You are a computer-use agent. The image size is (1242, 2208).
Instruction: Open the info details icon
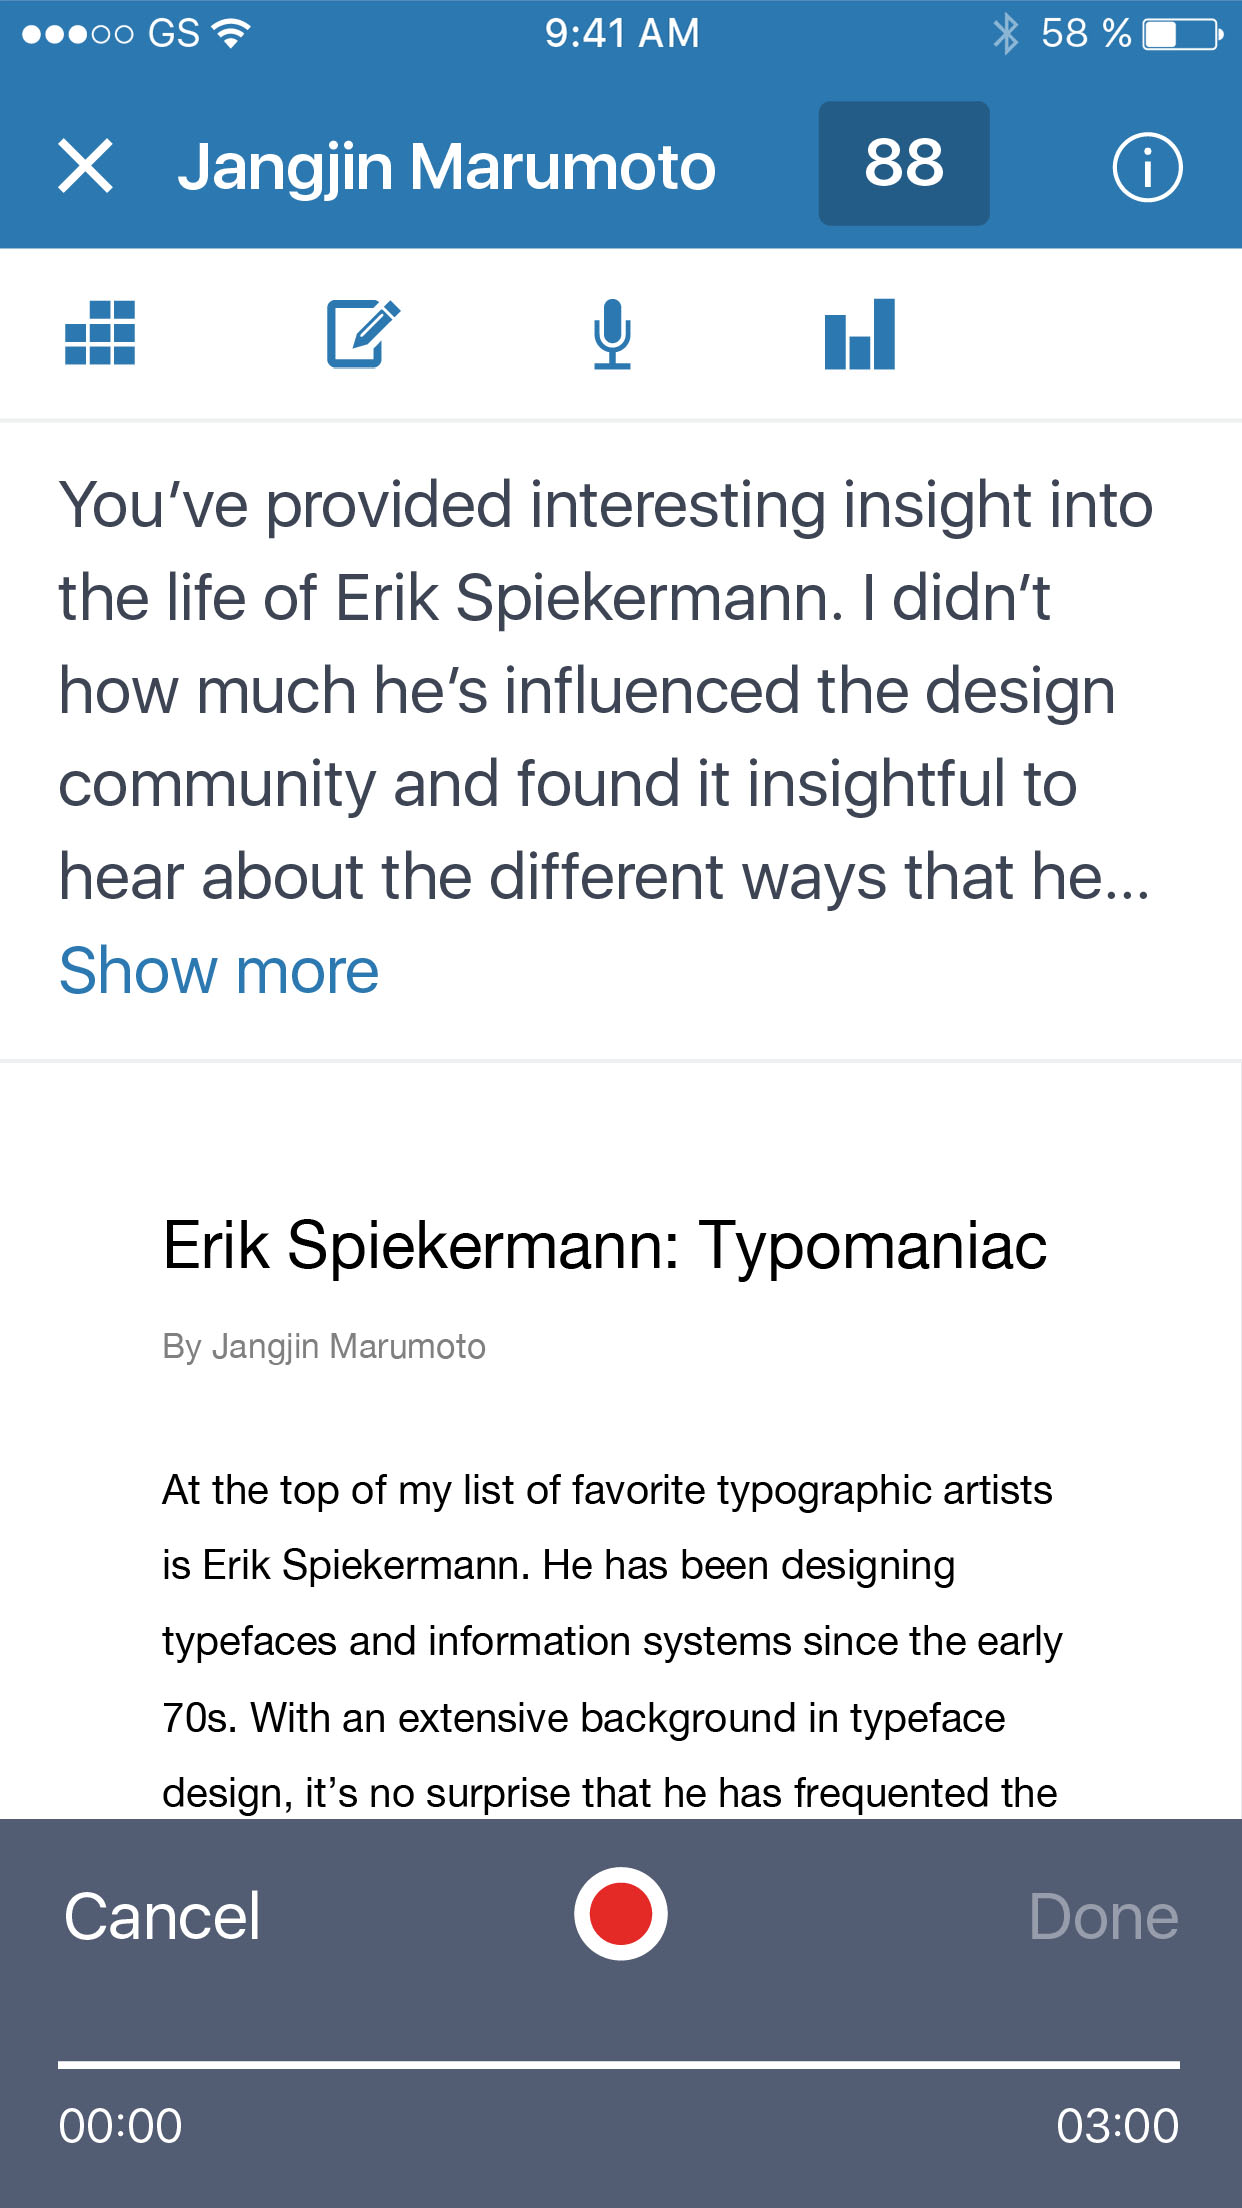[x=1146, y=167]
